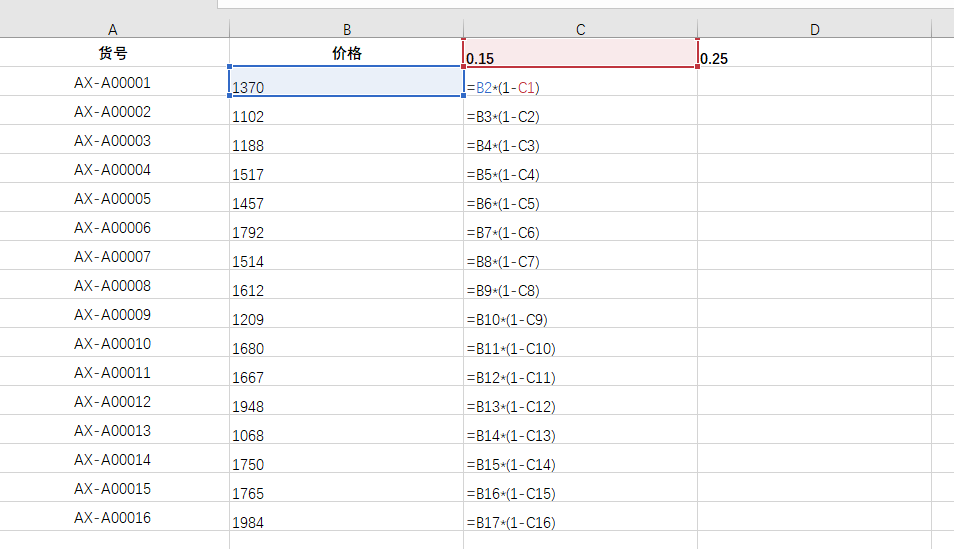Click formula cell =B13*(1-C12)
The width and height of the screenshot is (954, 549).
point(580,401)
